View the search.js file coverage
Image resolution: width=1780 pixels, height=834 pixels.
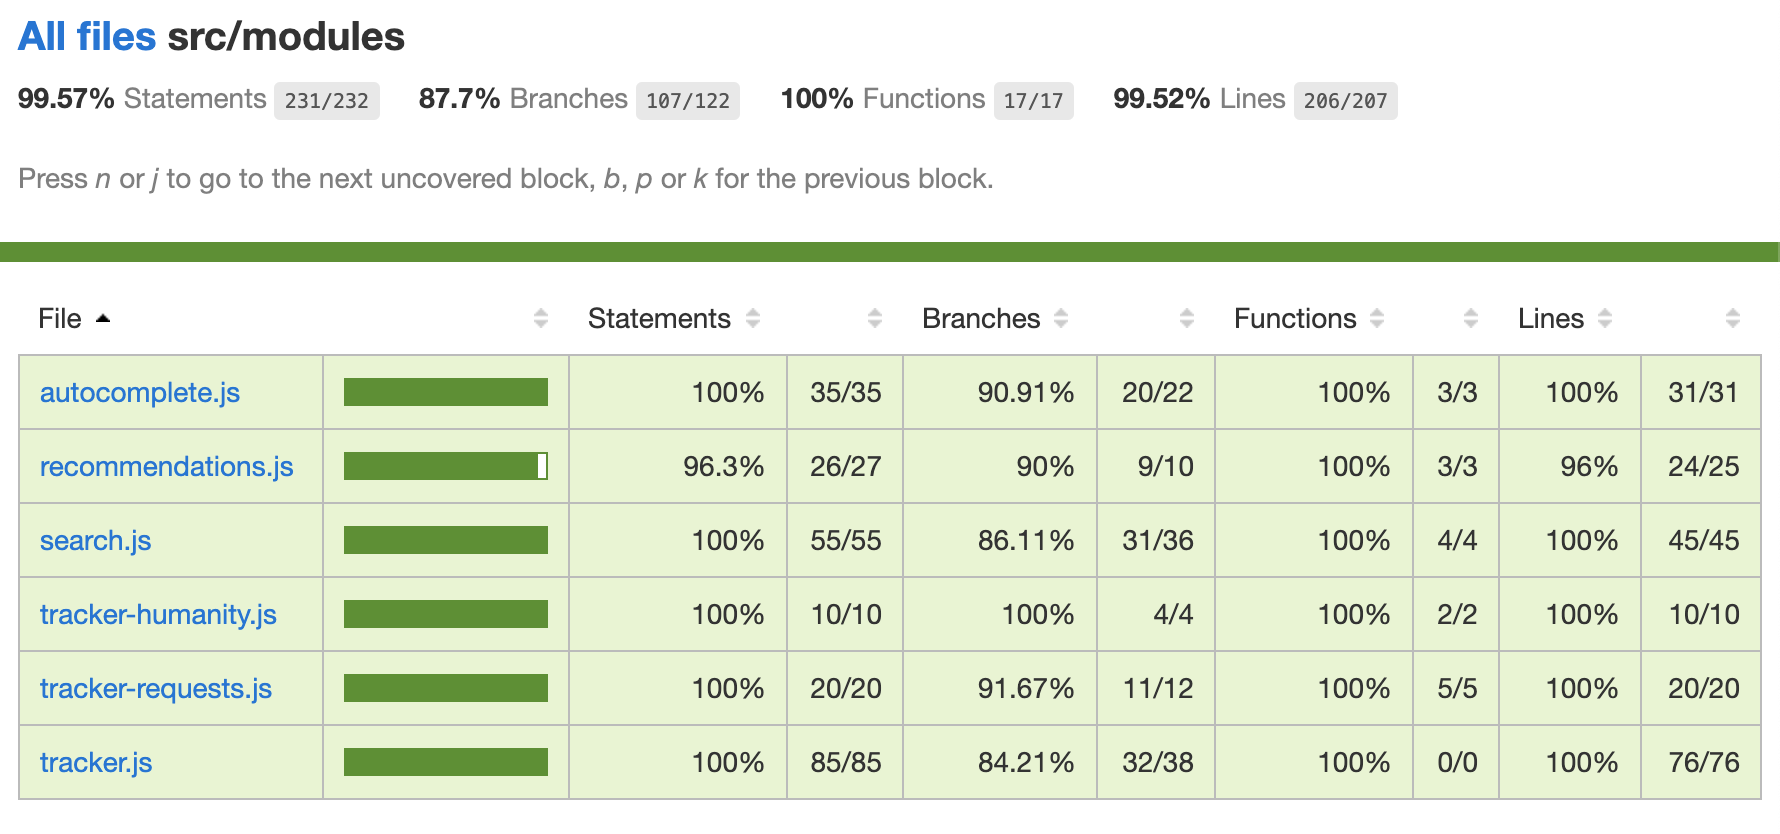click(95, 540)
